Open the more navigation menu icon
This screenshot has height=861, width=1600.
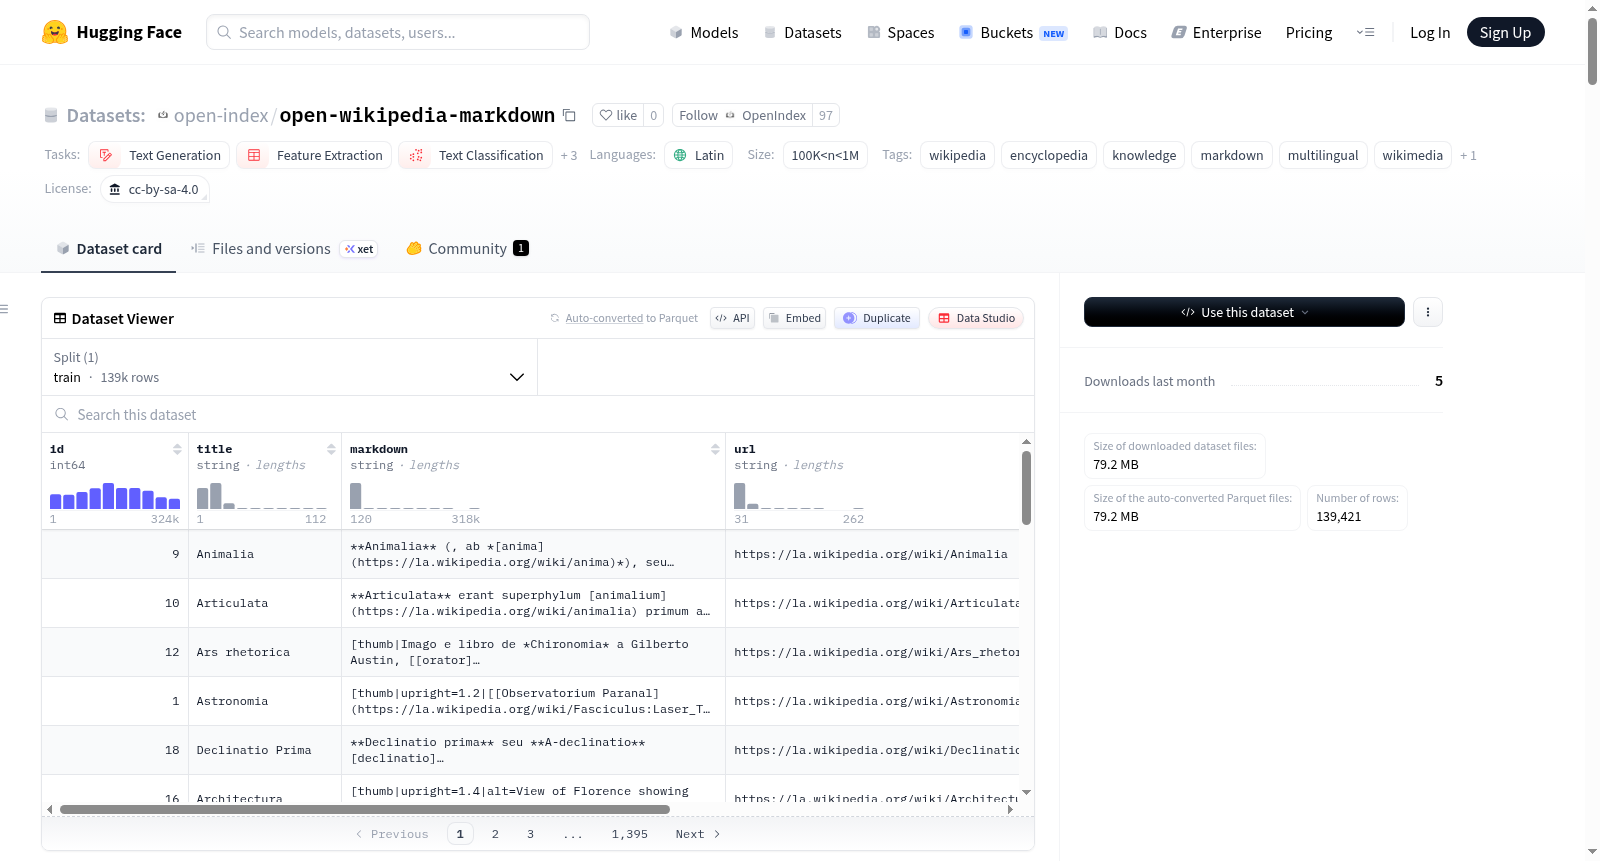point(1365,32)
